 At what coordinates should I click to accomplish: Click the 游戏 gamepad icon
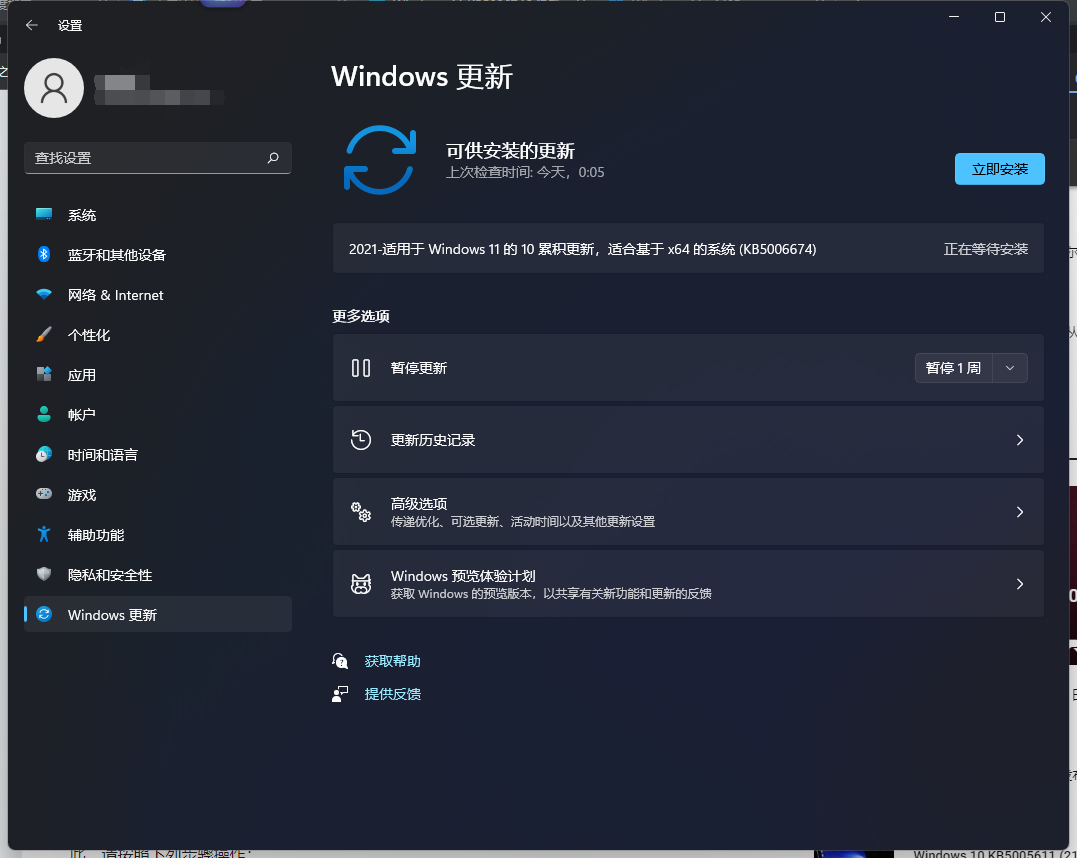click(x=44, y=494)
